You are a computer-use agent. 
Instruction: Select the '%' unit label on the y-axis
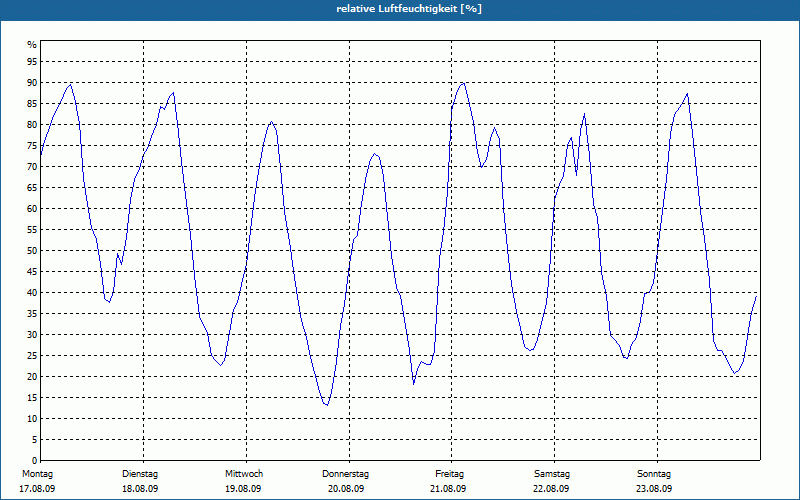click(x=32, y=45)
